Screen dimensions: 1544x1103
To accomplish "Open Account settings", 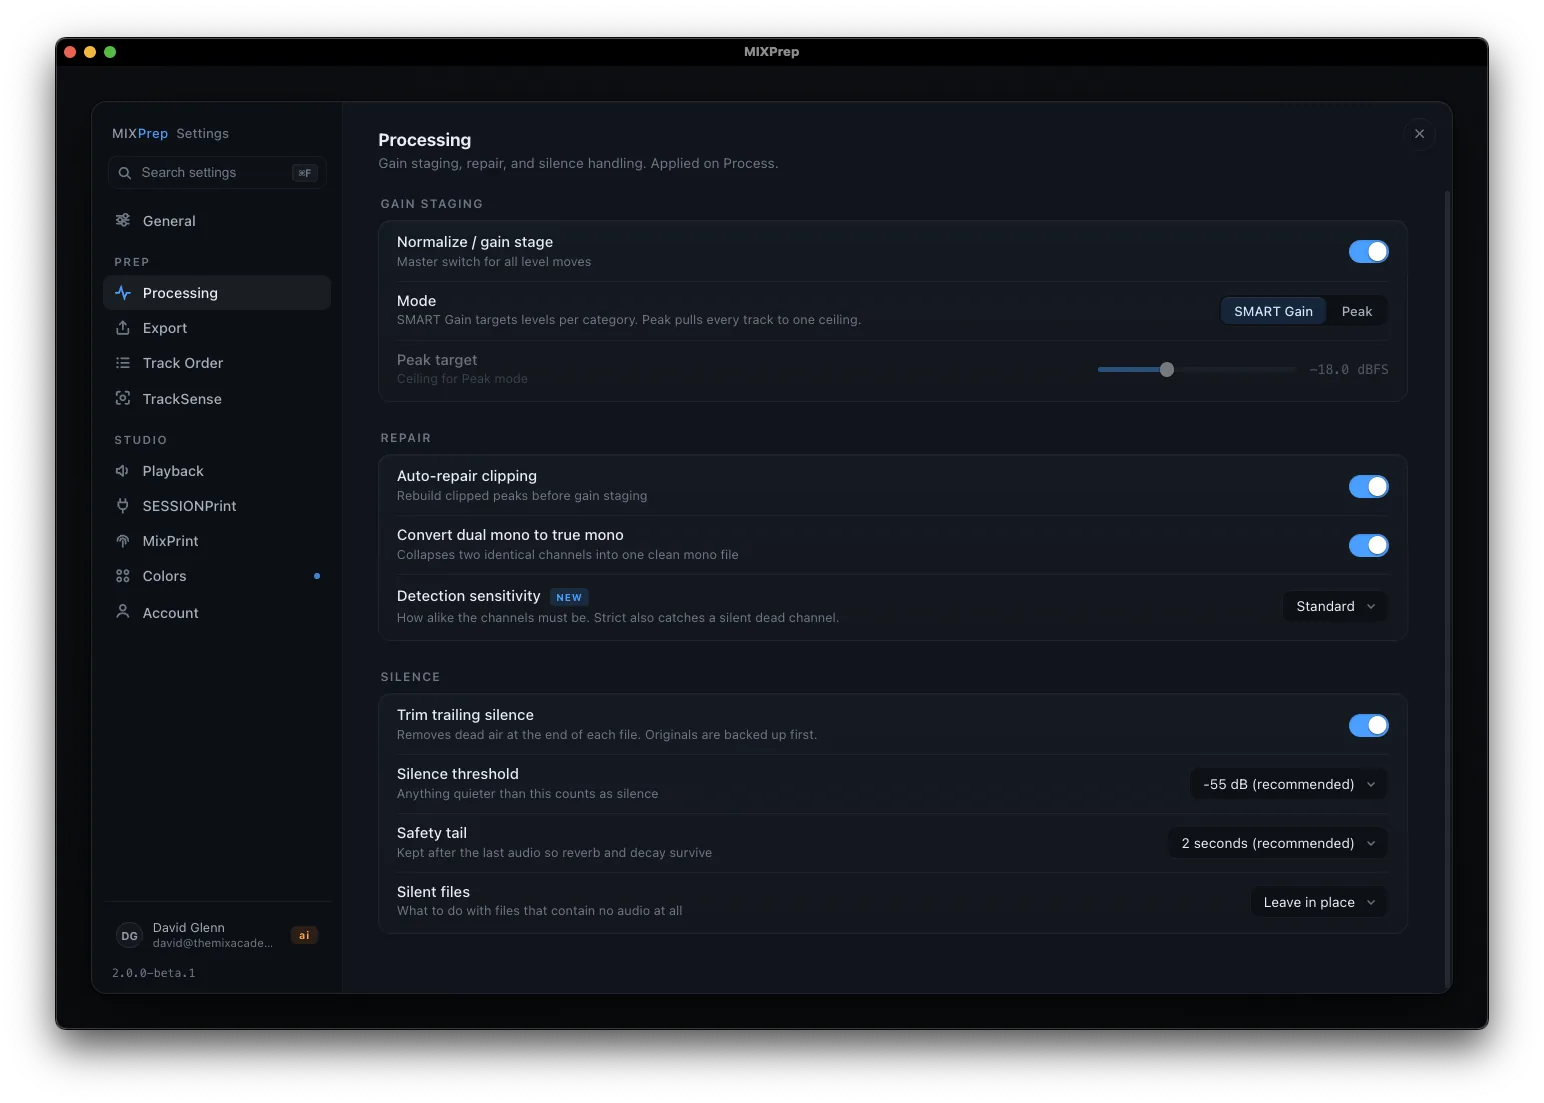I will tap(217, 613).
